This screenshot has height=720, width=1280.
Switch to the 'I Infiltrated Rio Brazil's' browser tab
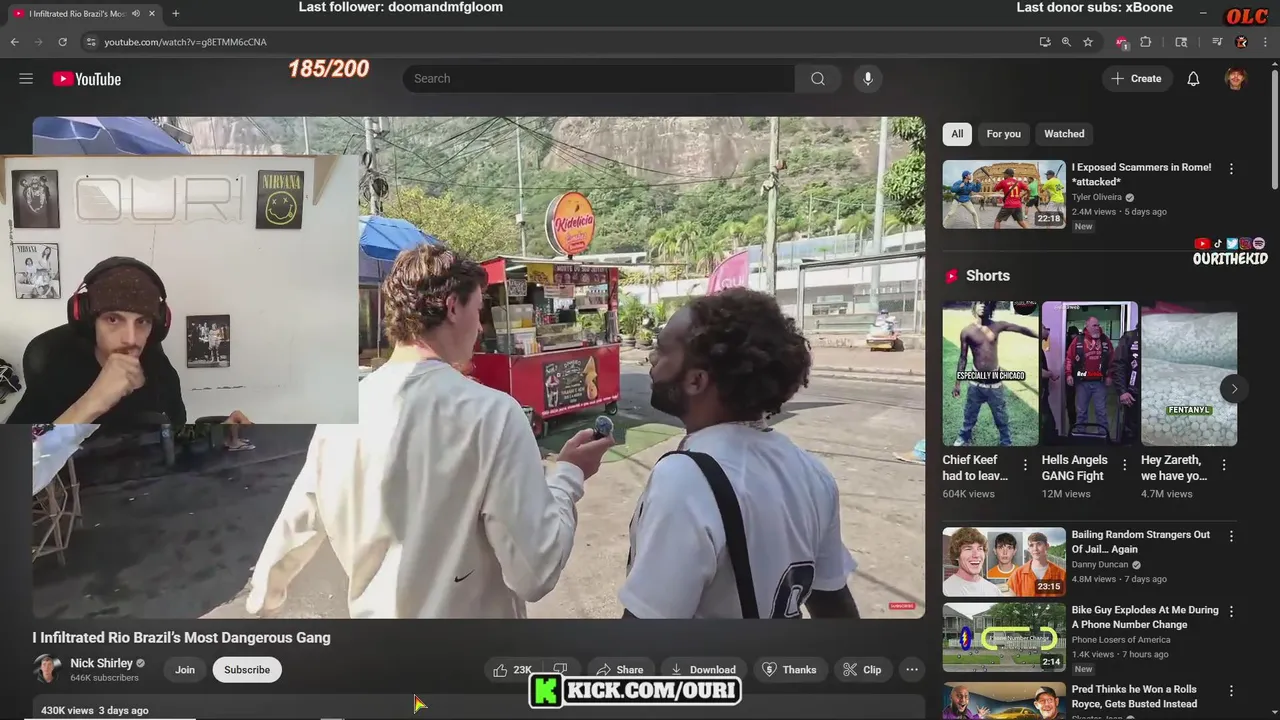click(x=84, y=14)
